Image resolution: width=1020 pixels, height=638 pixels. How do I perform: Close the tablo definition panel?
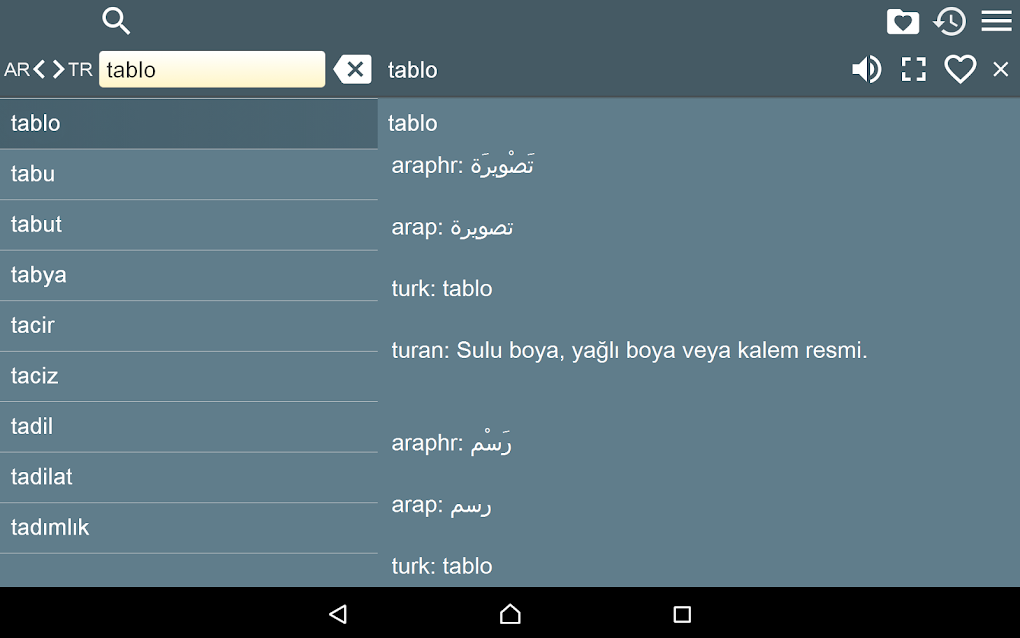1000,69
